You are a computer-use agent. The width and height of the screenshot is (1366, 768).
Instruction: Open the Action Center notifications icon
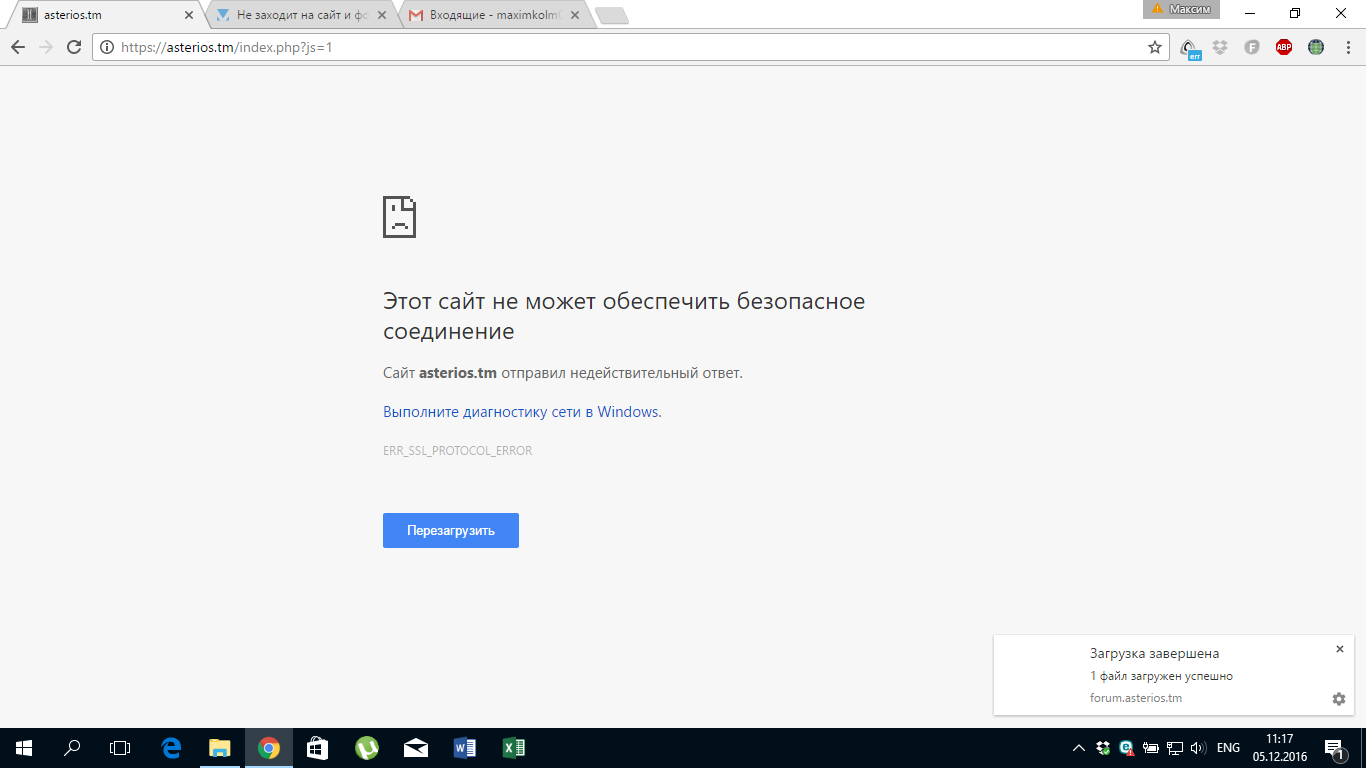point(1334,748)
